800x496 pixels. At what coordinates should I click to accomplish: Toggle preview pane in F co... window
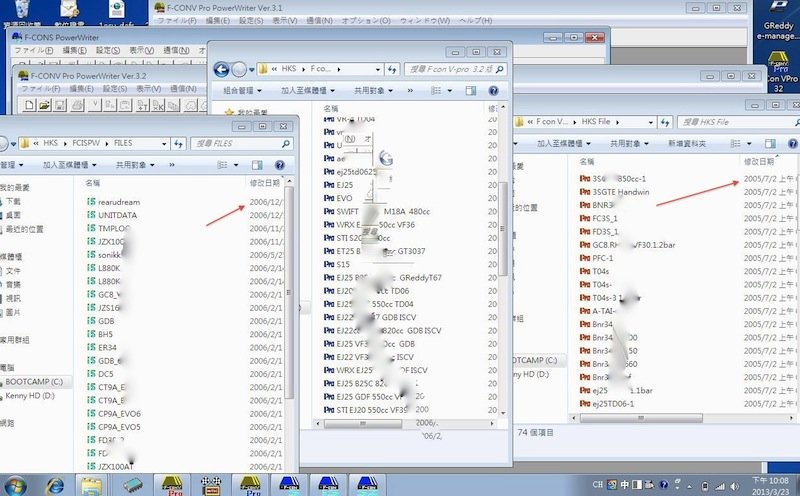[471, 91]
